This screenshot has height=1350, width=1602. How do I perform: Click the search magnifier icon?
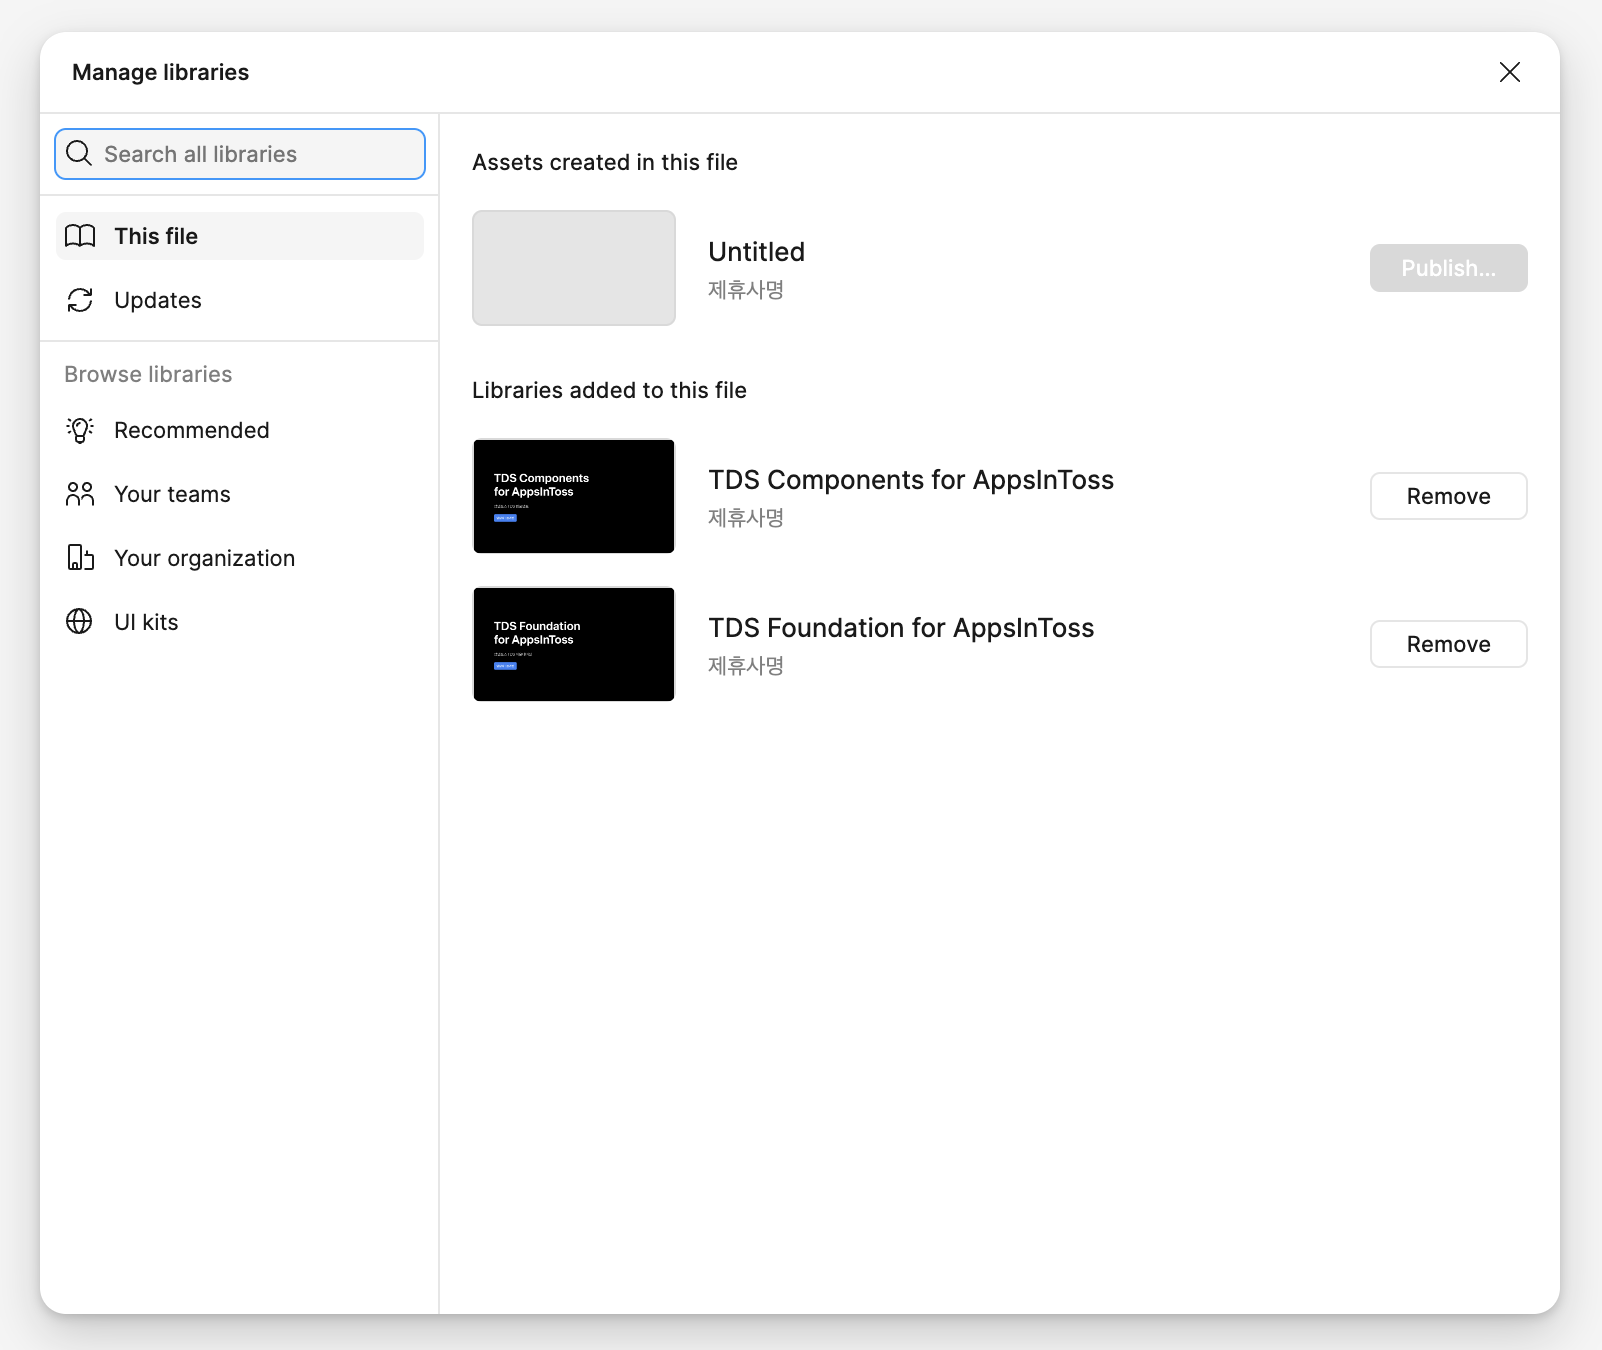[x=79, y=153]
